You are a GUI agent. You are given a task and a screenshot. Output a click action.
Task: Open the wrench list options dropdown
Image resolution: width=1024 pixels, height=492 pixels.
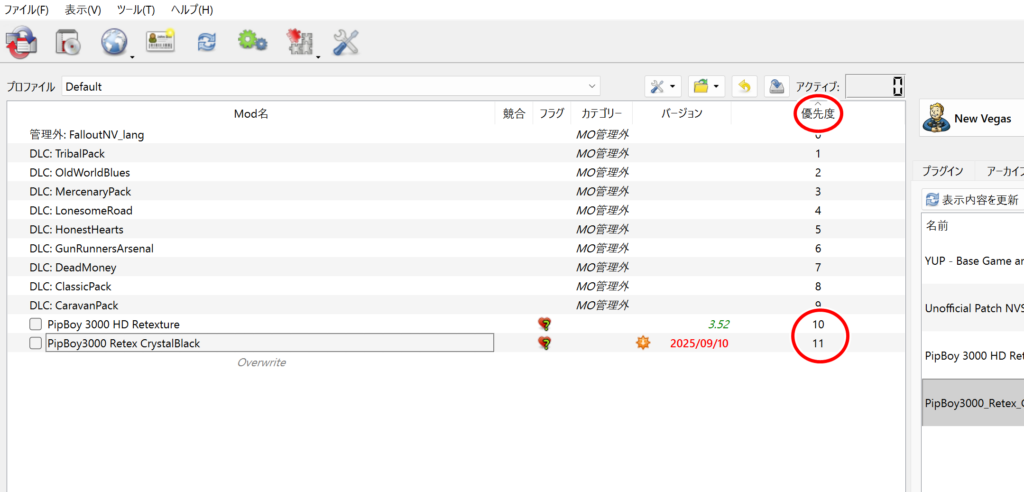[663, 87]
